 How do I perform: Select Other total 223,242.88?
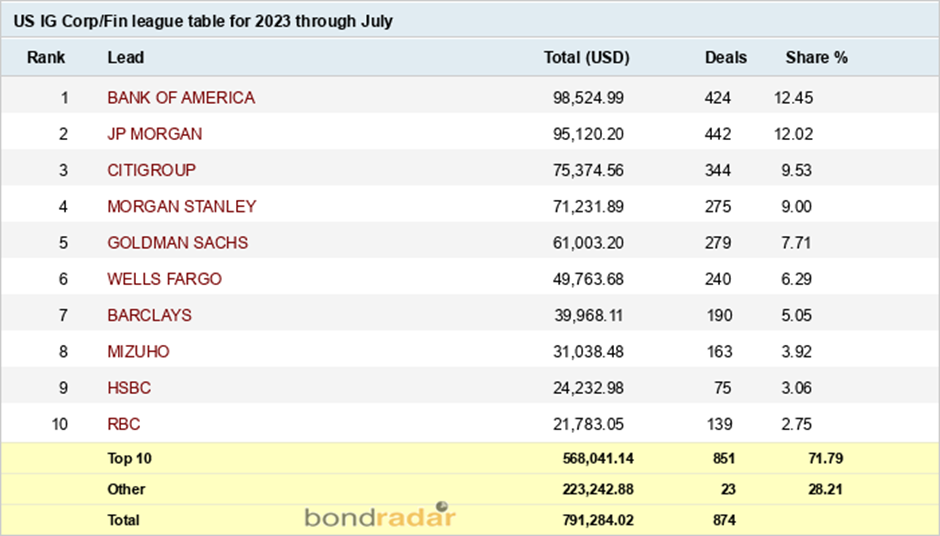(x=598, y=489)
